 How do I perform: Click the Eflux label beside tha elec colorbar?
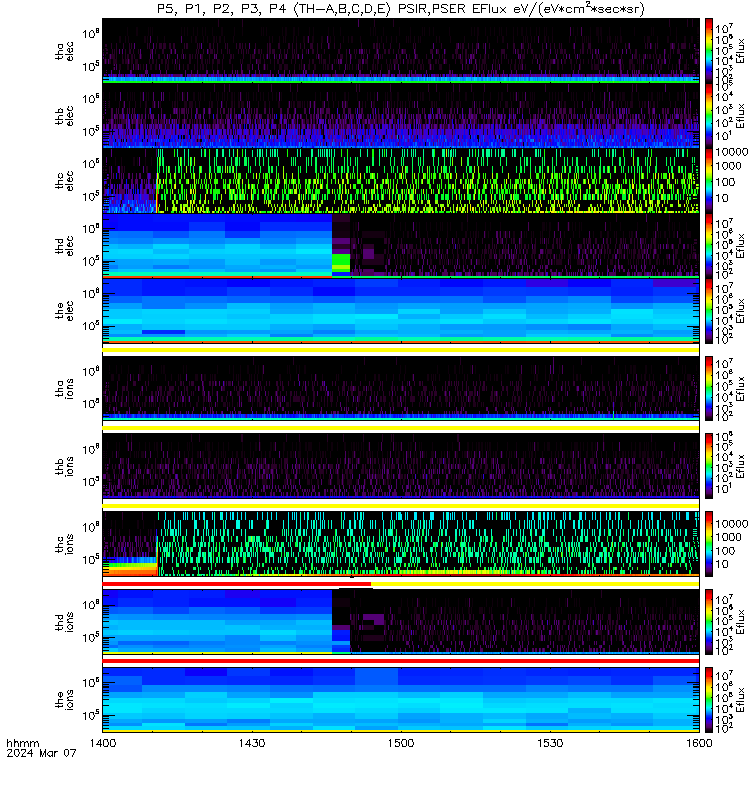click(x=741, y=51)
